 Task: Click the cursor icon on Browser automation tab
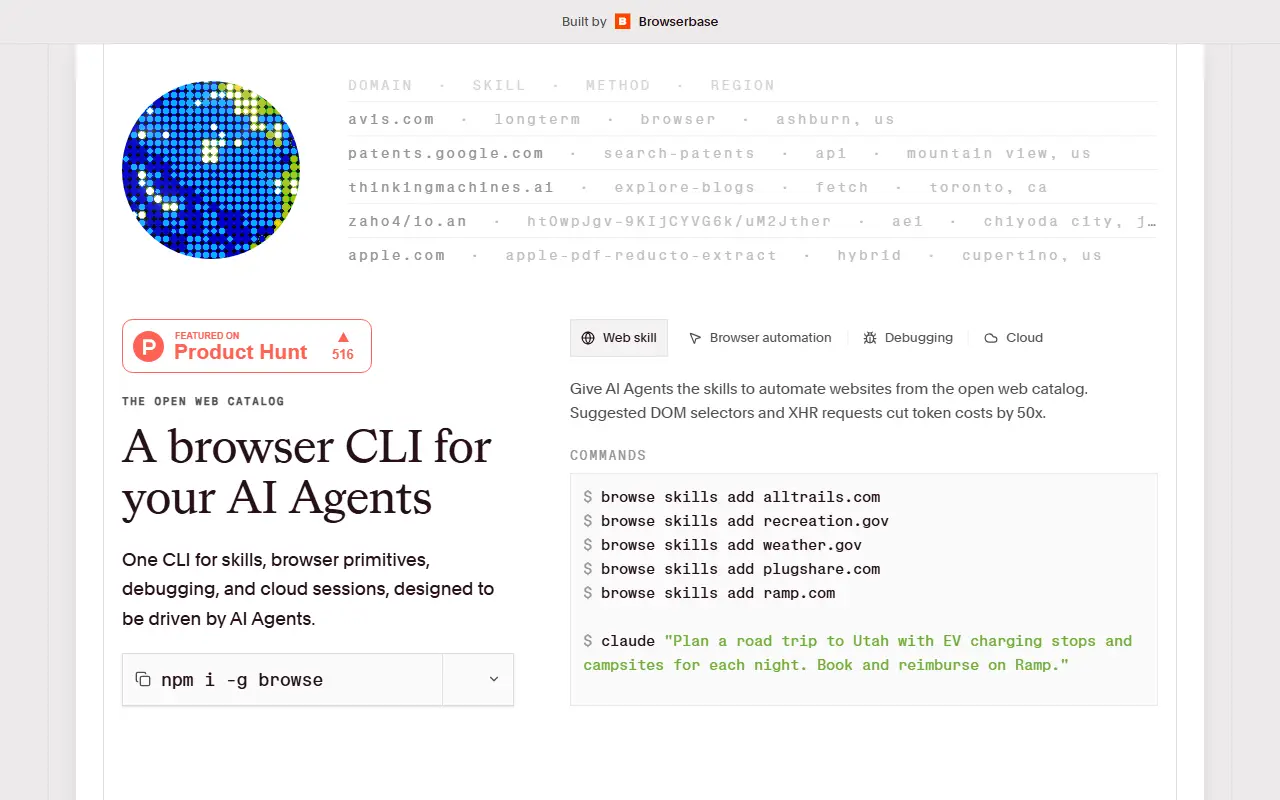[x=695, y=338]
